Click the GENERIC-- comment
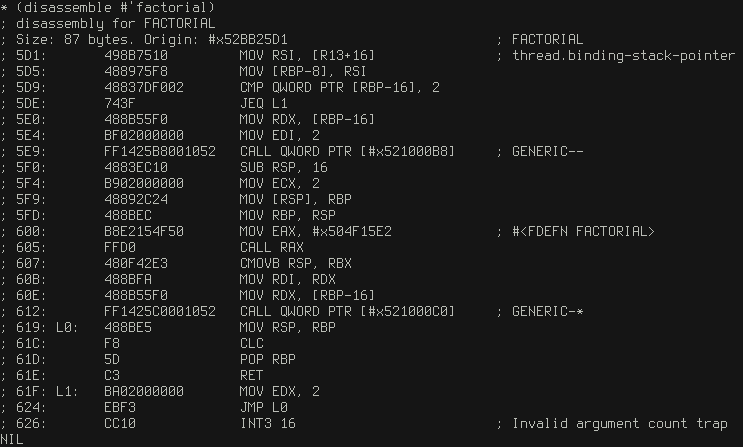Screen dimensions: 743x447 (x=548, y=151)
